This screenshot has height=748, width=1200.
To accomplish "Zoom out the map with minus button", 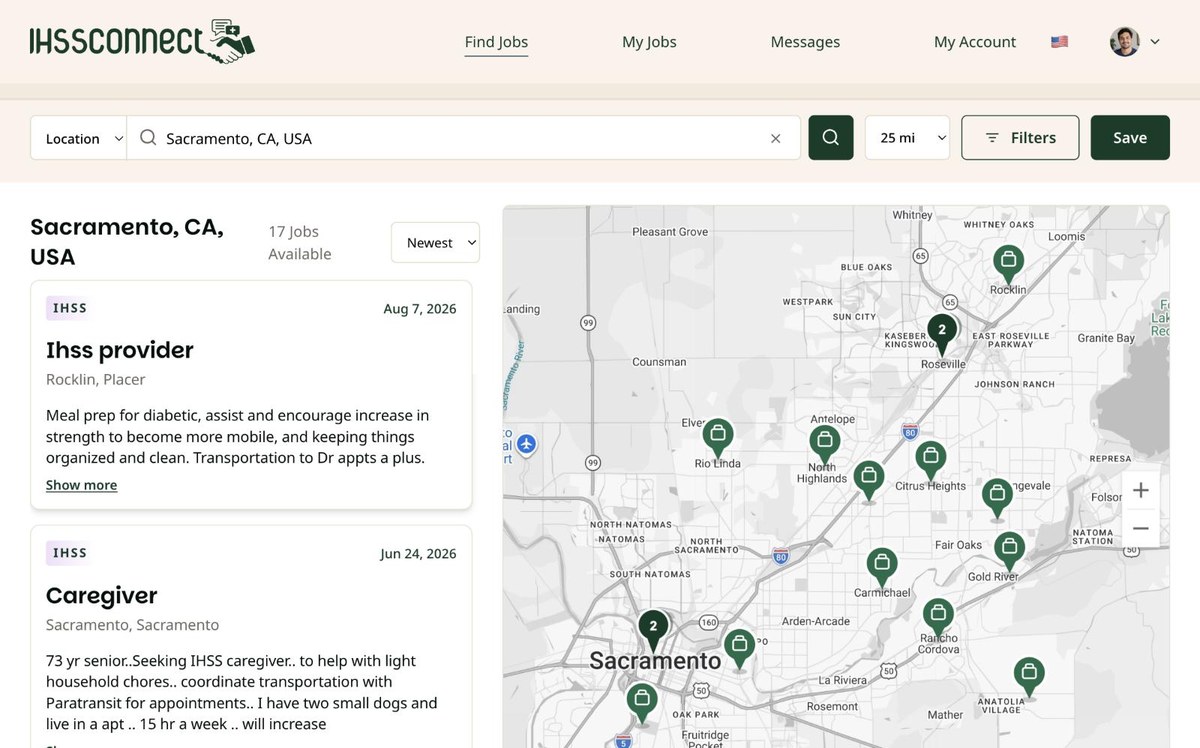I will [x=1140, y=528].
